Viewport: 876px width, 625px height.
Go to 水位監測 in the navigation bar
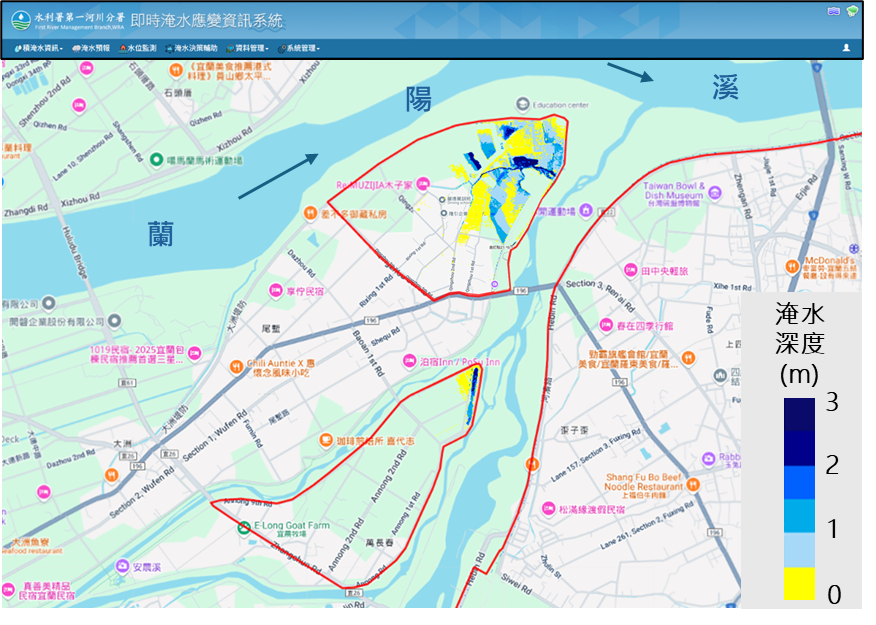click(138, 48)
